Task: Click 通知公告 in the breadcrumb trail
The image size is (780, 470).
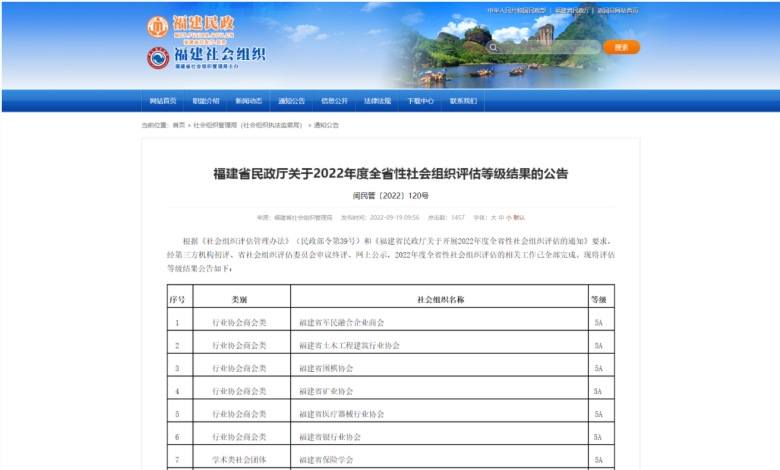Action: pos(327,125)
